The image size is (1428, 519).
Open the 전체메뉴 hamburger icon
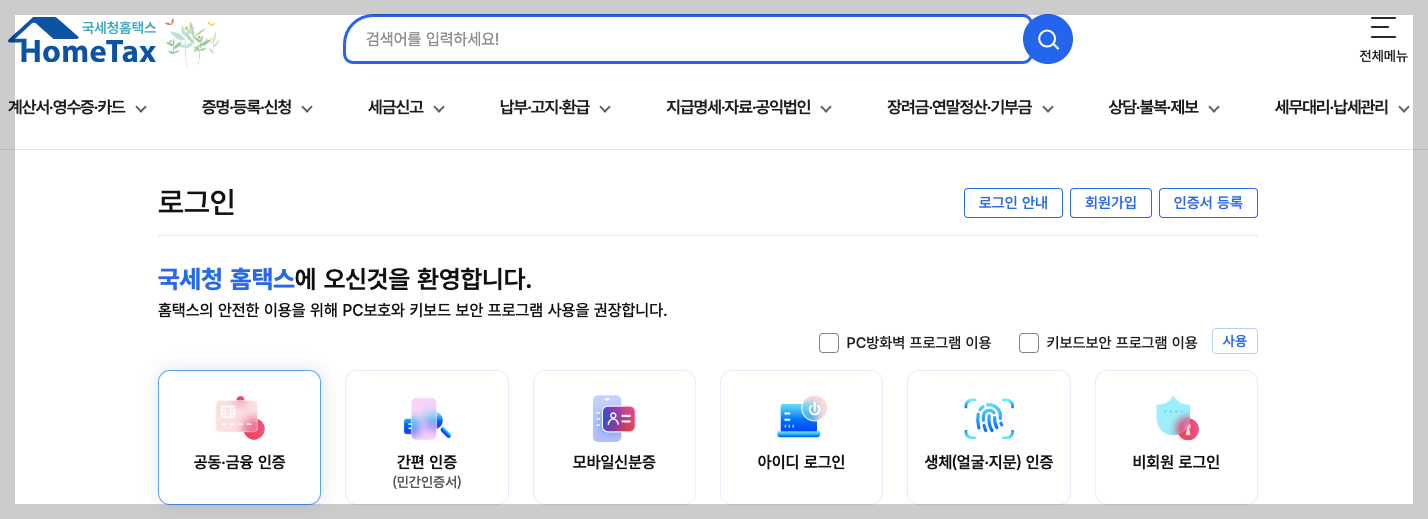(x=1383, y=27)
